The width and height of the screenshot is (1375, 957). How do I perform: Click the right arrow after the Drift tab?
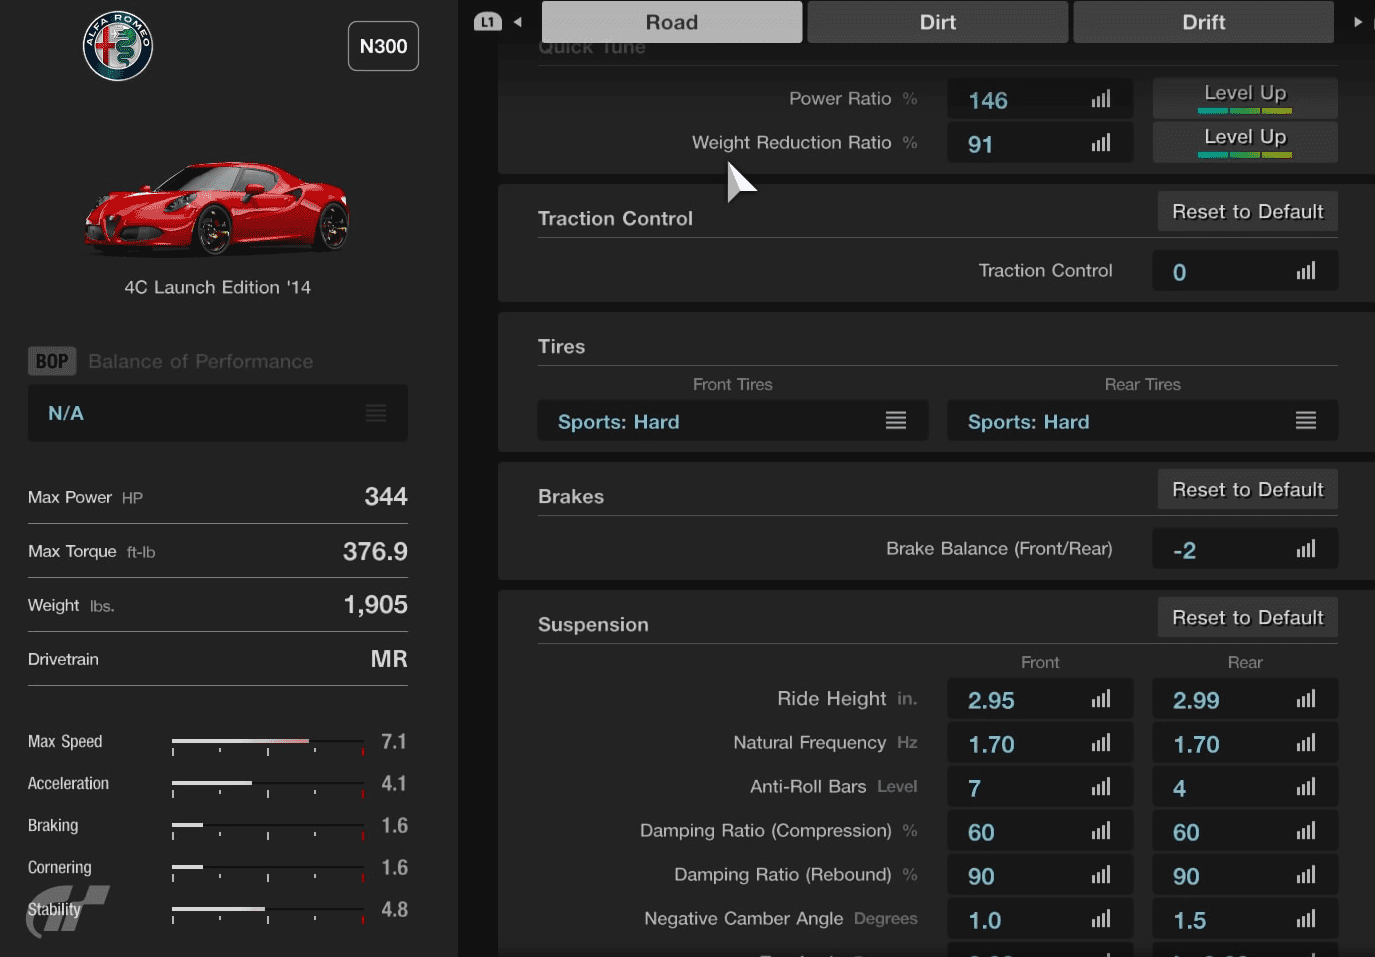1358,22
